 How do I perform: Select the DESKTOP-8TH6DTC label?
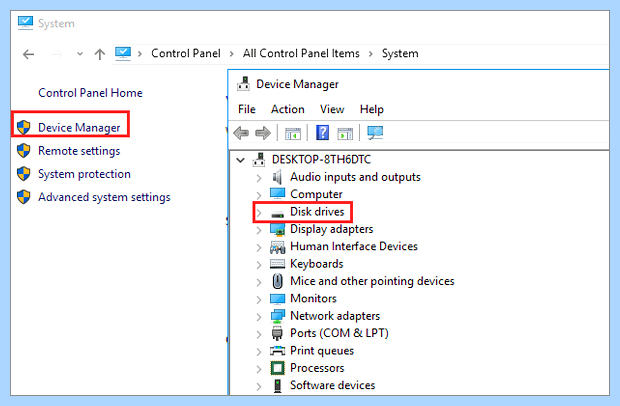[321, 159]
